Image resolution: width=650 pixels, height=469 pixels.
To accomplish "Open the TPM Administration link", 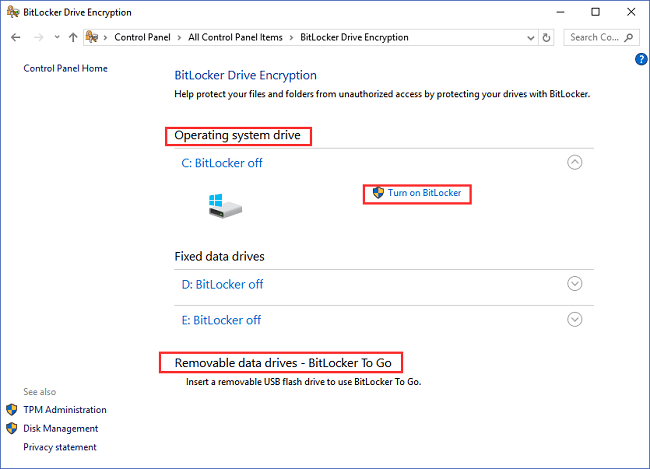I will coord(65,409).
